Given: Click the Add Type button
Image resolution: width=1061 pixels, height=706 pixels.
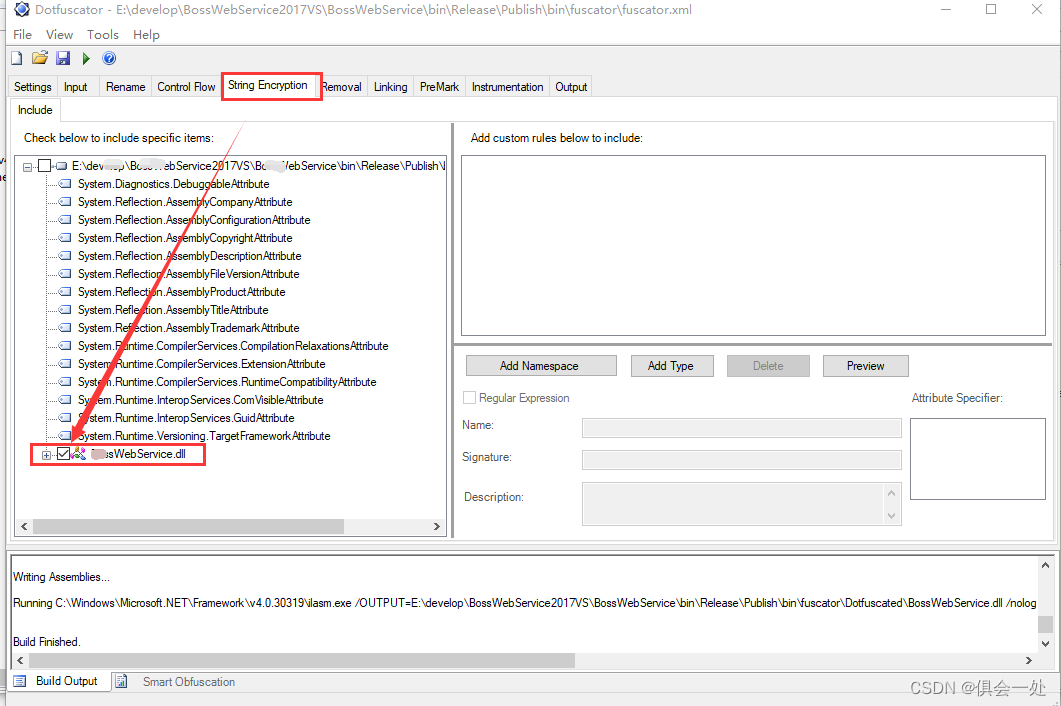Looking at the screenshot, I should 672,366.
